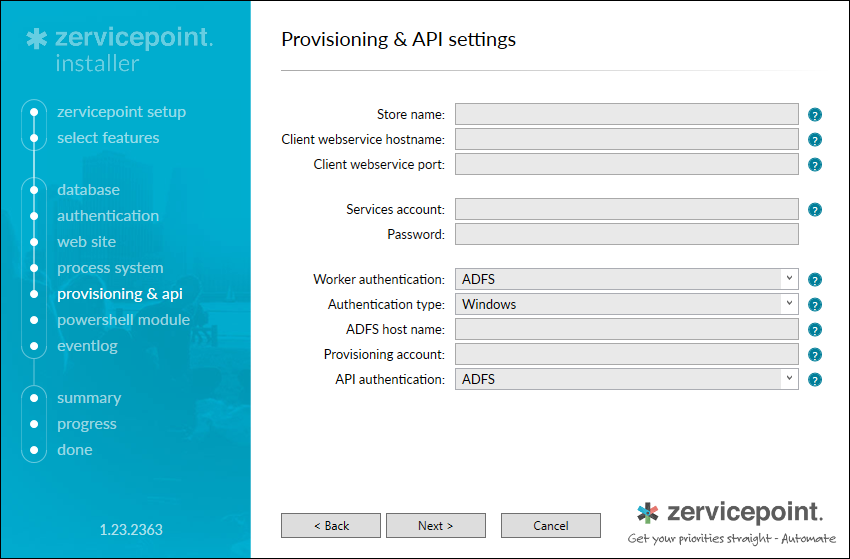Image resolution: width=850 pixels, height=559 pixels.
Task: Go to the database step in sidebar
Action: 88,190
